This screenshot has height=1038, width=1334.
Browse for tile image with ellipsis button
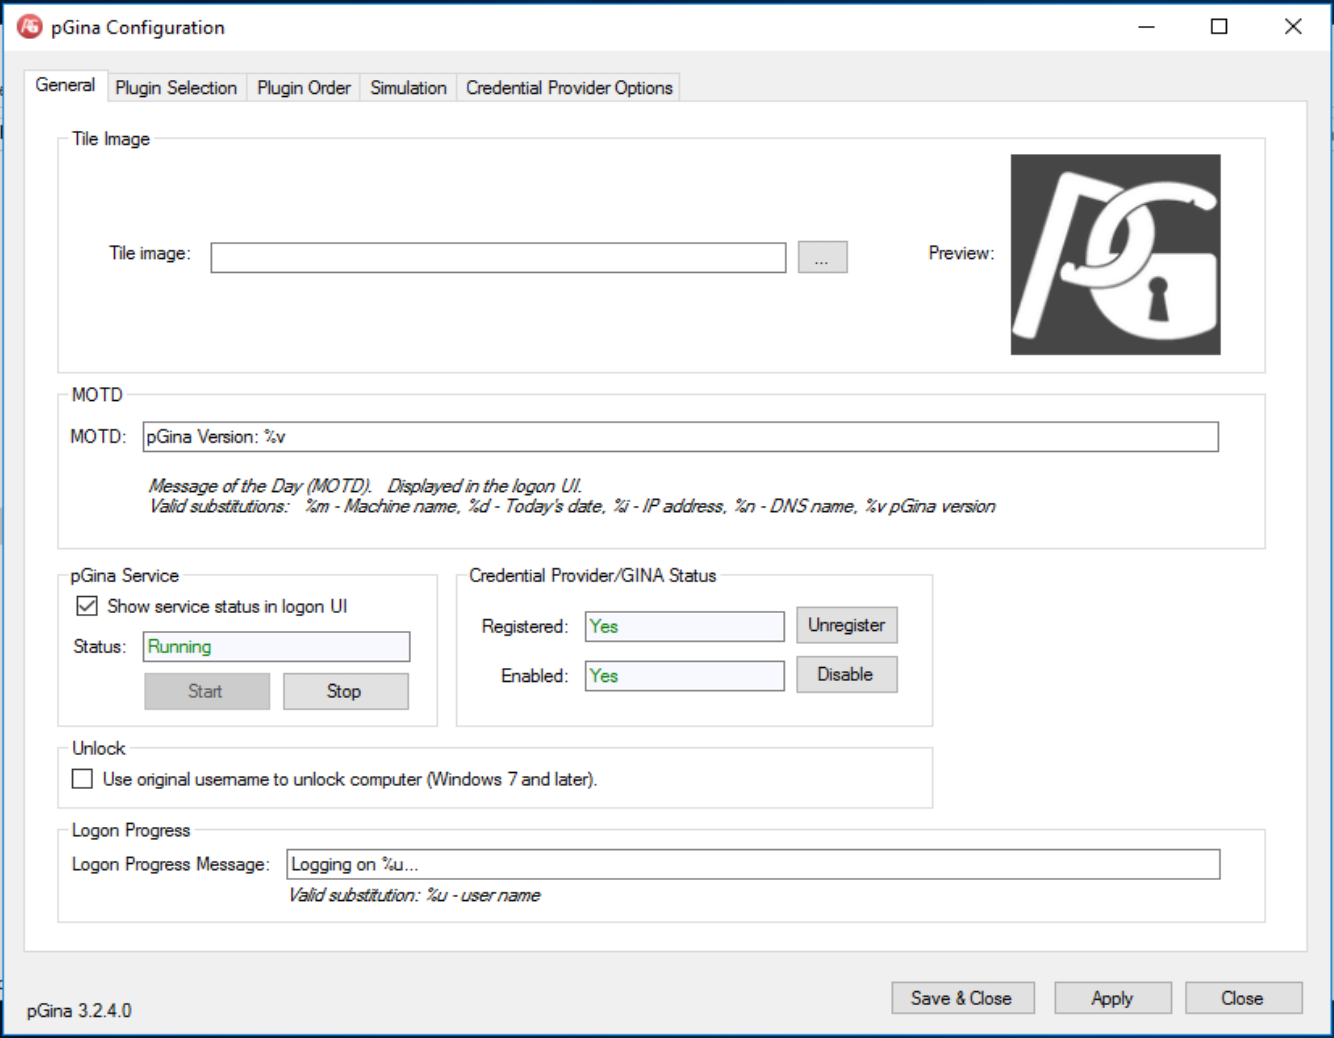pos(822,257)
